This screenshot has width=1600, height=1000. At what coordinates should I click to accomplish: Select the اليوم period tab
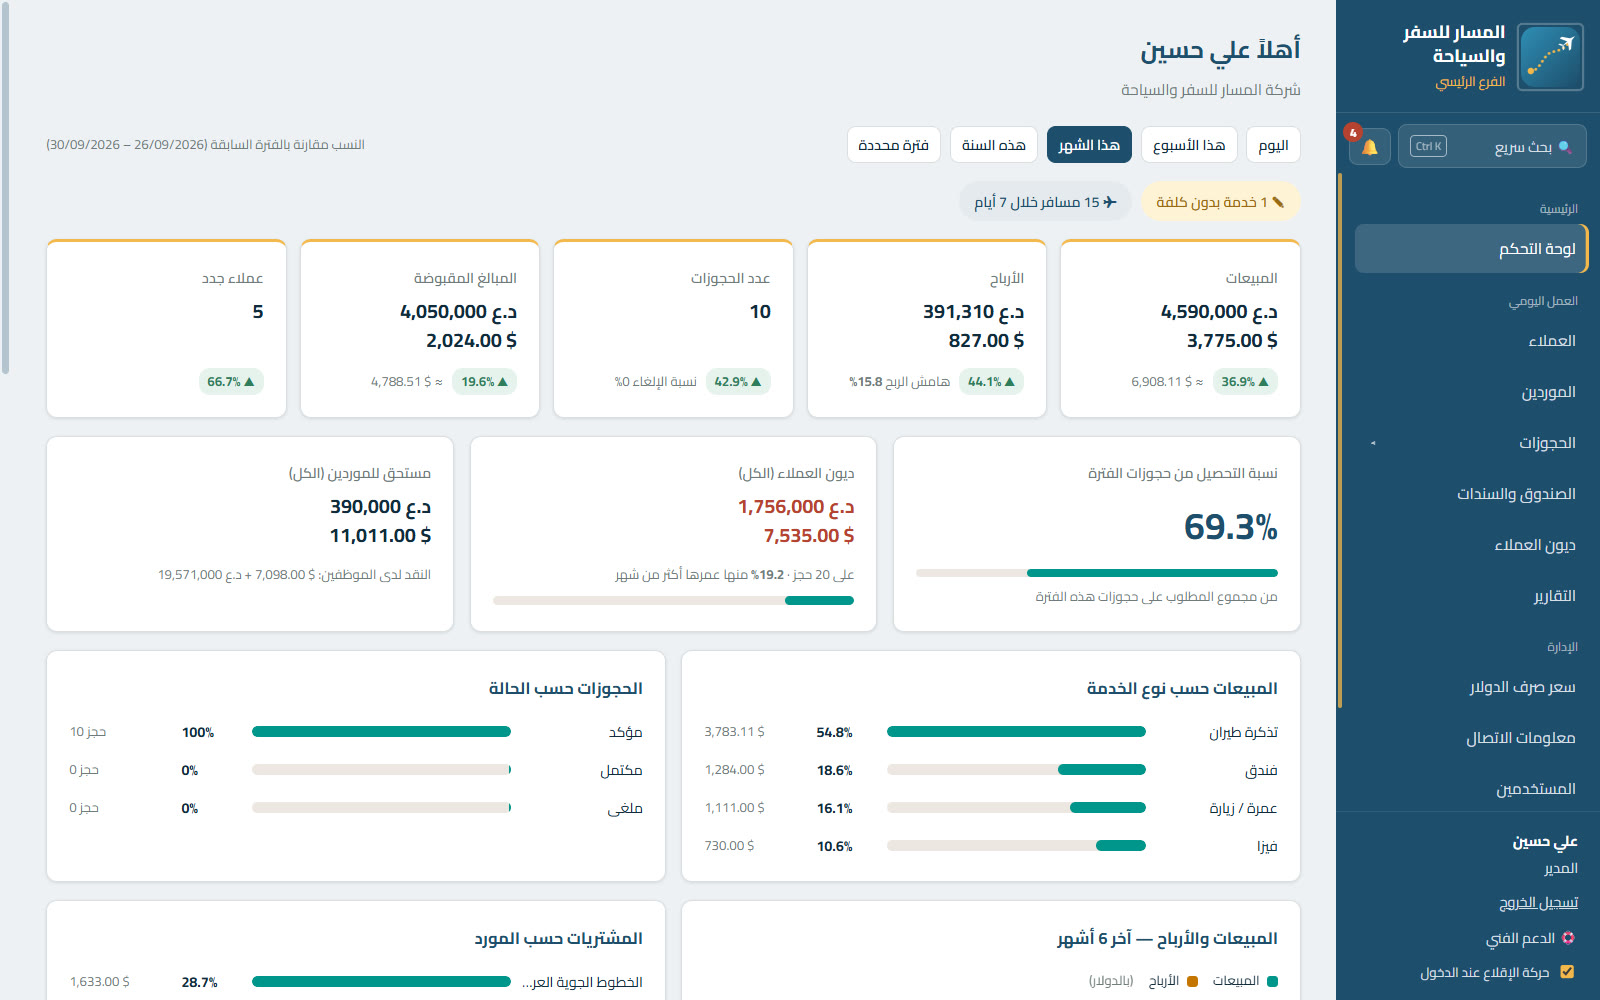point(1273,145)
